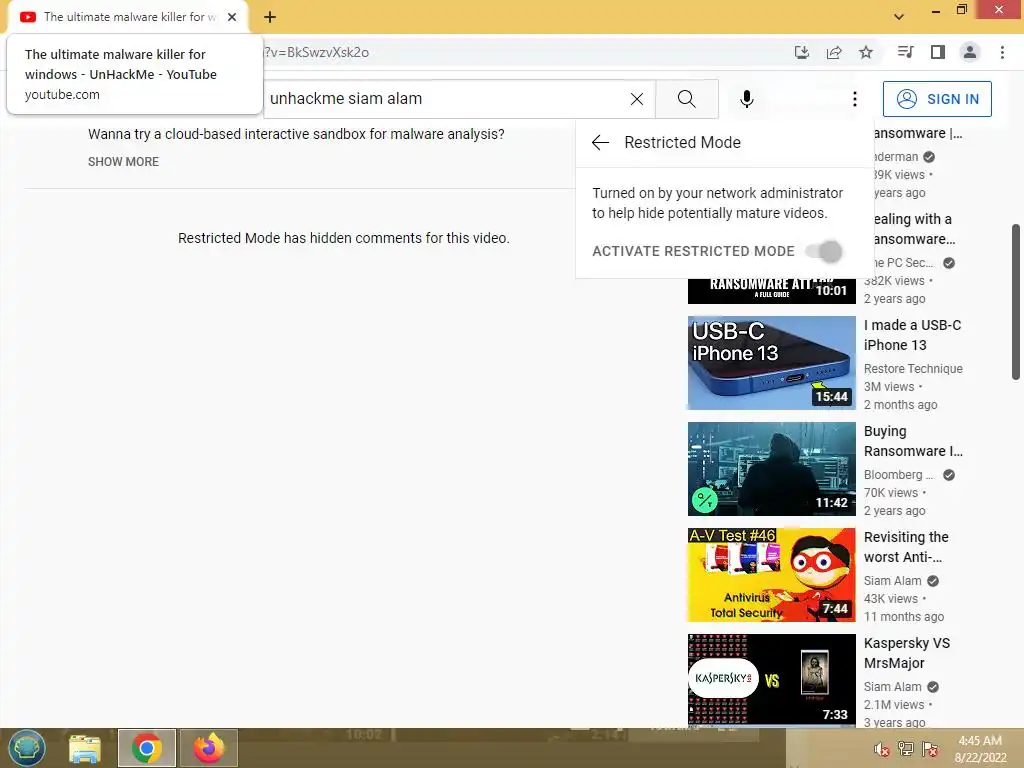Open Revisiting the worst Anti- video title
The width and height of the screenshot is (1024, 768).
906,547
